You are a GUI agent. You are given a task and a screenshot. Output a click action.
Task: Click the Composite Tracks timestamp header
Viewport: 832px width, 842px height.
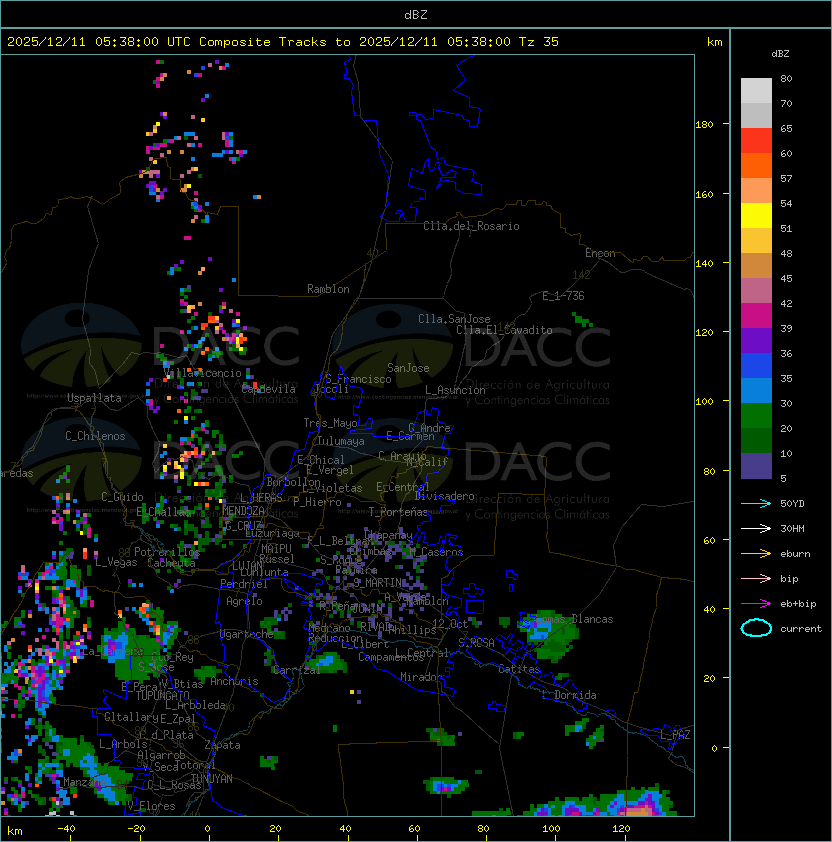283,41
